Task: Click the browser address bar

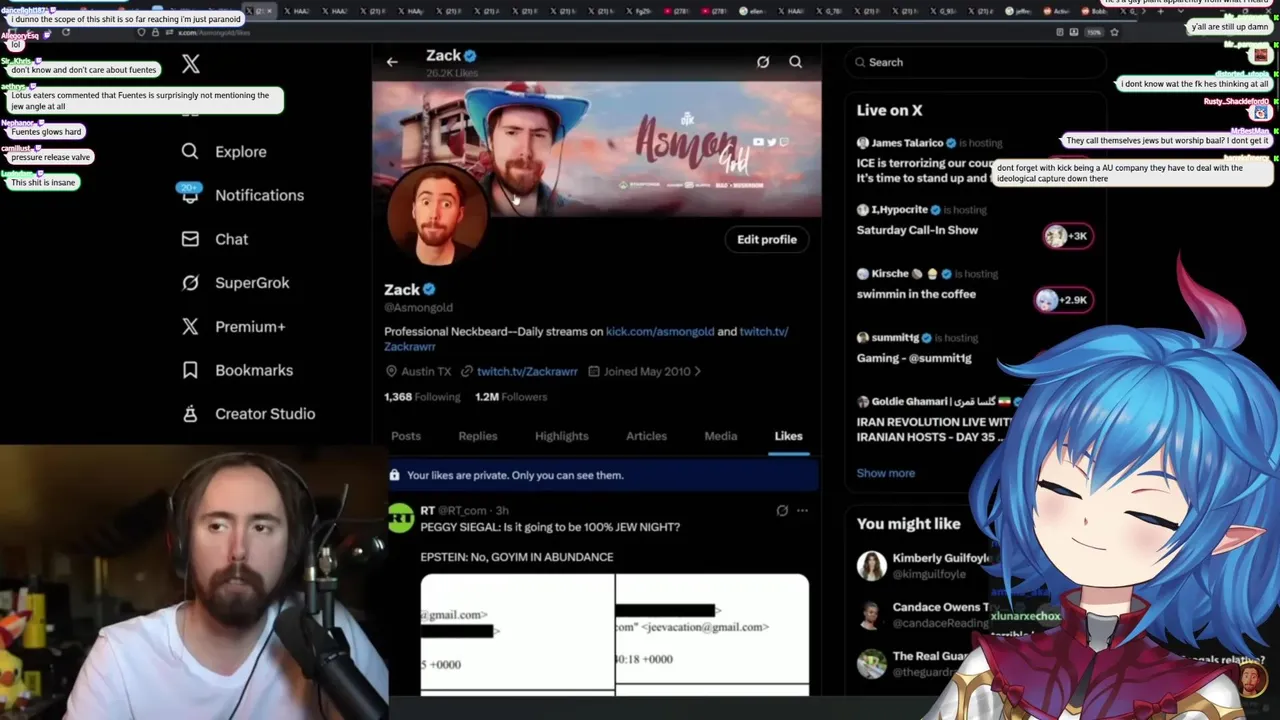Action: [x=600, y=32]
